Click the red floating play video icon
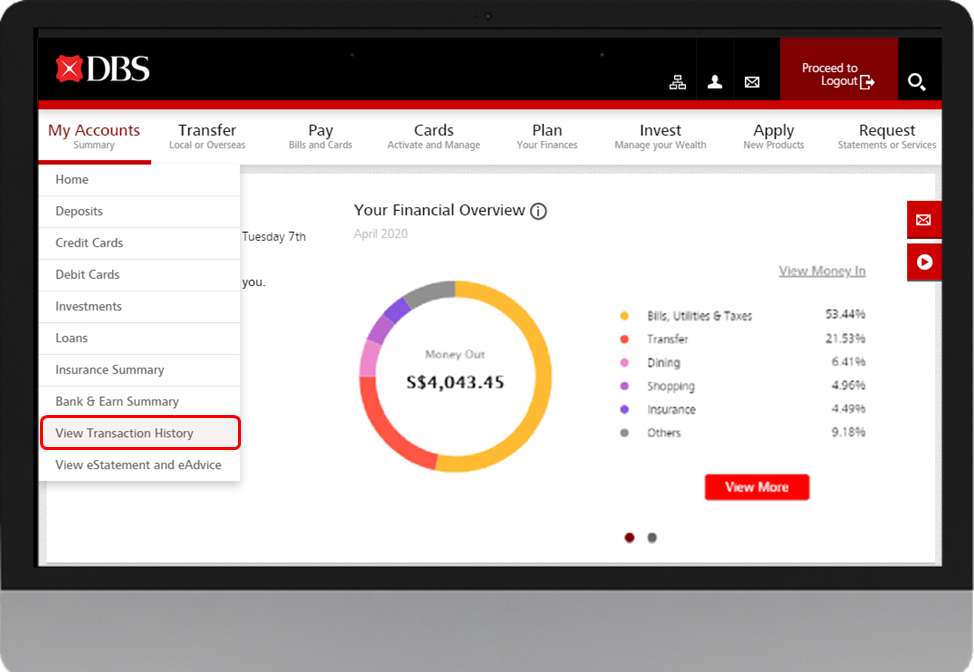Image resolution: width=974 pixels, height=672 pixels. coord(923,262)
